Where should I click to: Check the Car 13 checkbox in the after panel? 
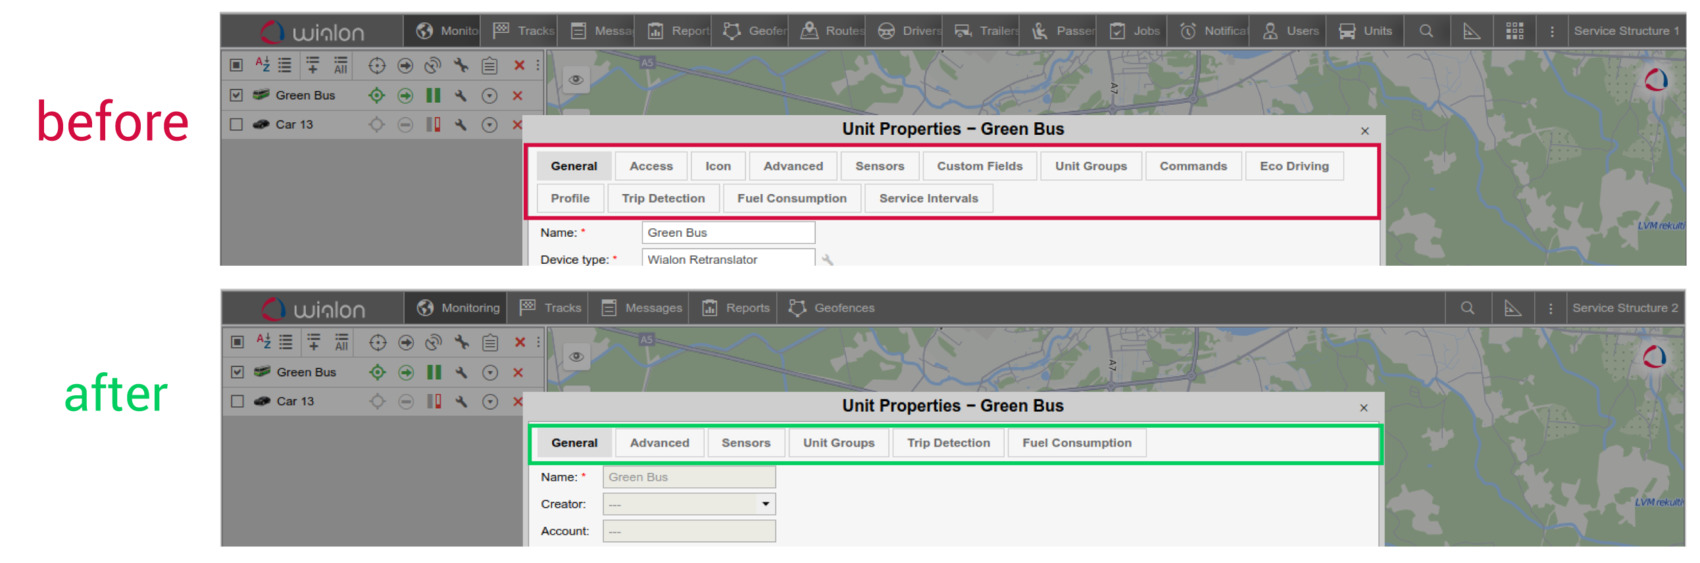coord(237,401)
